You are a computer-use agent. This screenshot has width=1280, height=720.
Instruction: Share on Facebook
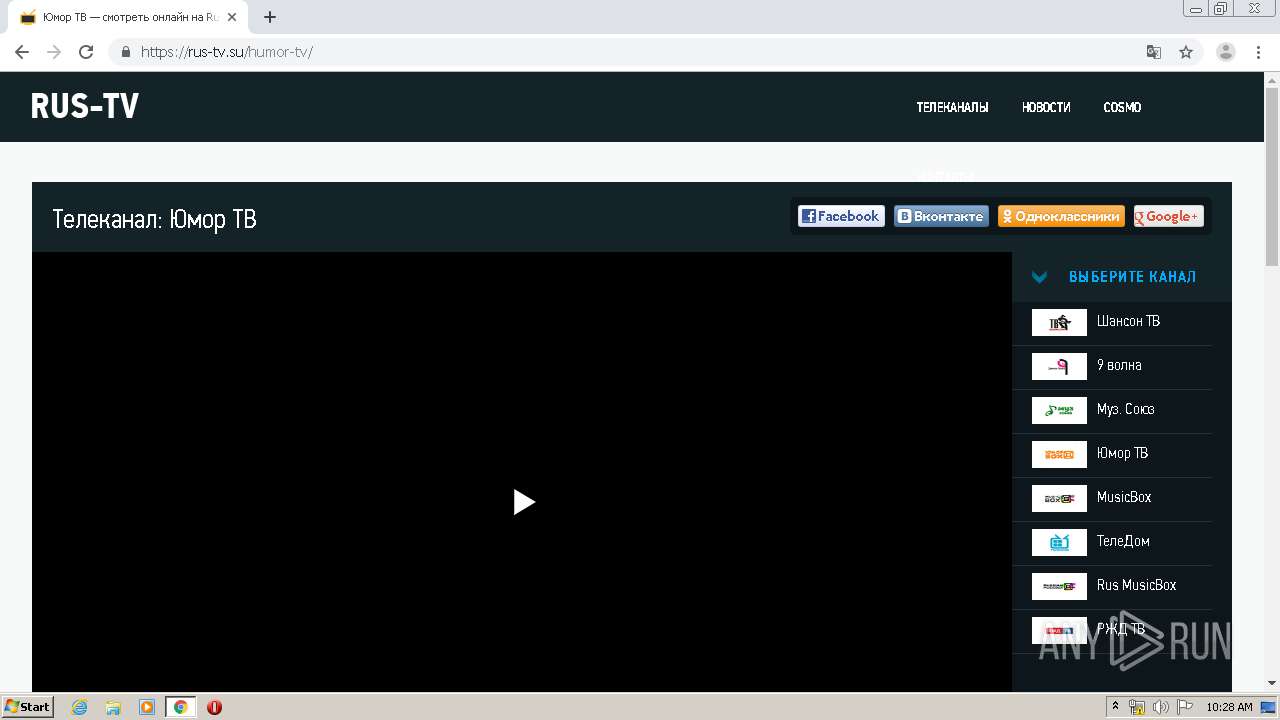[841, 216]
